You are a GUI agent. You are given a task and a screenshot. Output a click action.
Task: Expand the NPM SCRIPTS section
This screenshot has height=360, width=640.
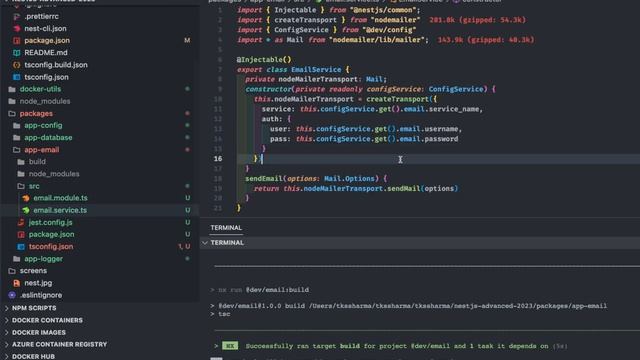[34, 308]
